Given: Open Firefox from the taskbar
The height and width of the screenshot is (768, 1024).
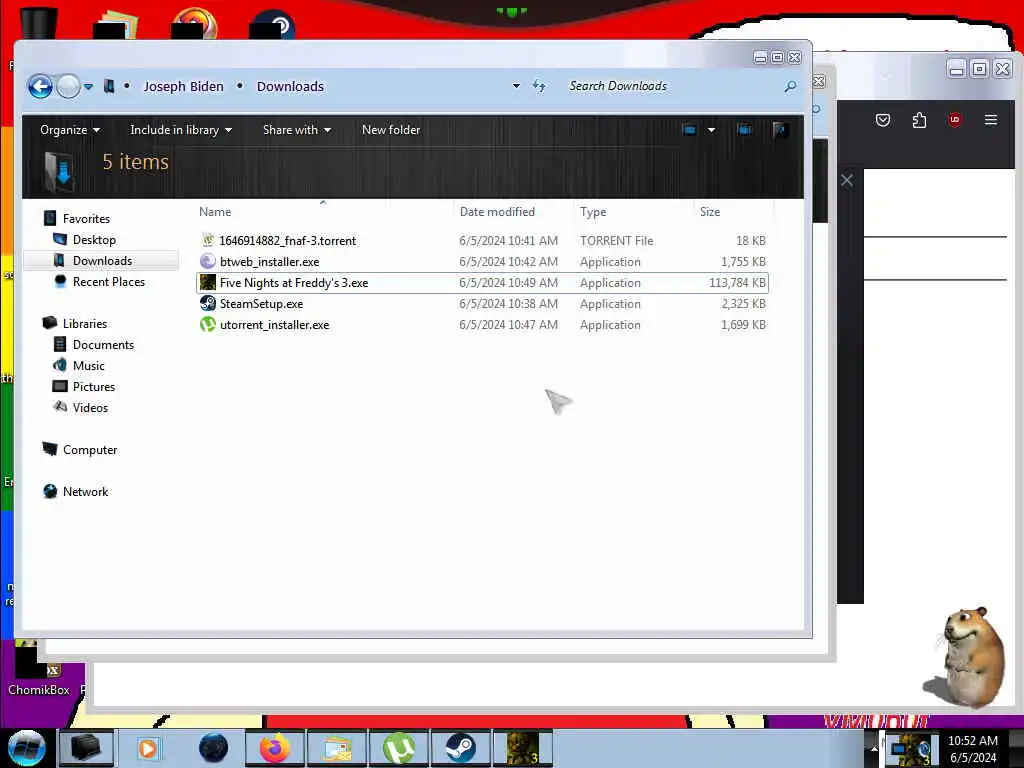Looking at the screenshot, I should coord(275,748).
